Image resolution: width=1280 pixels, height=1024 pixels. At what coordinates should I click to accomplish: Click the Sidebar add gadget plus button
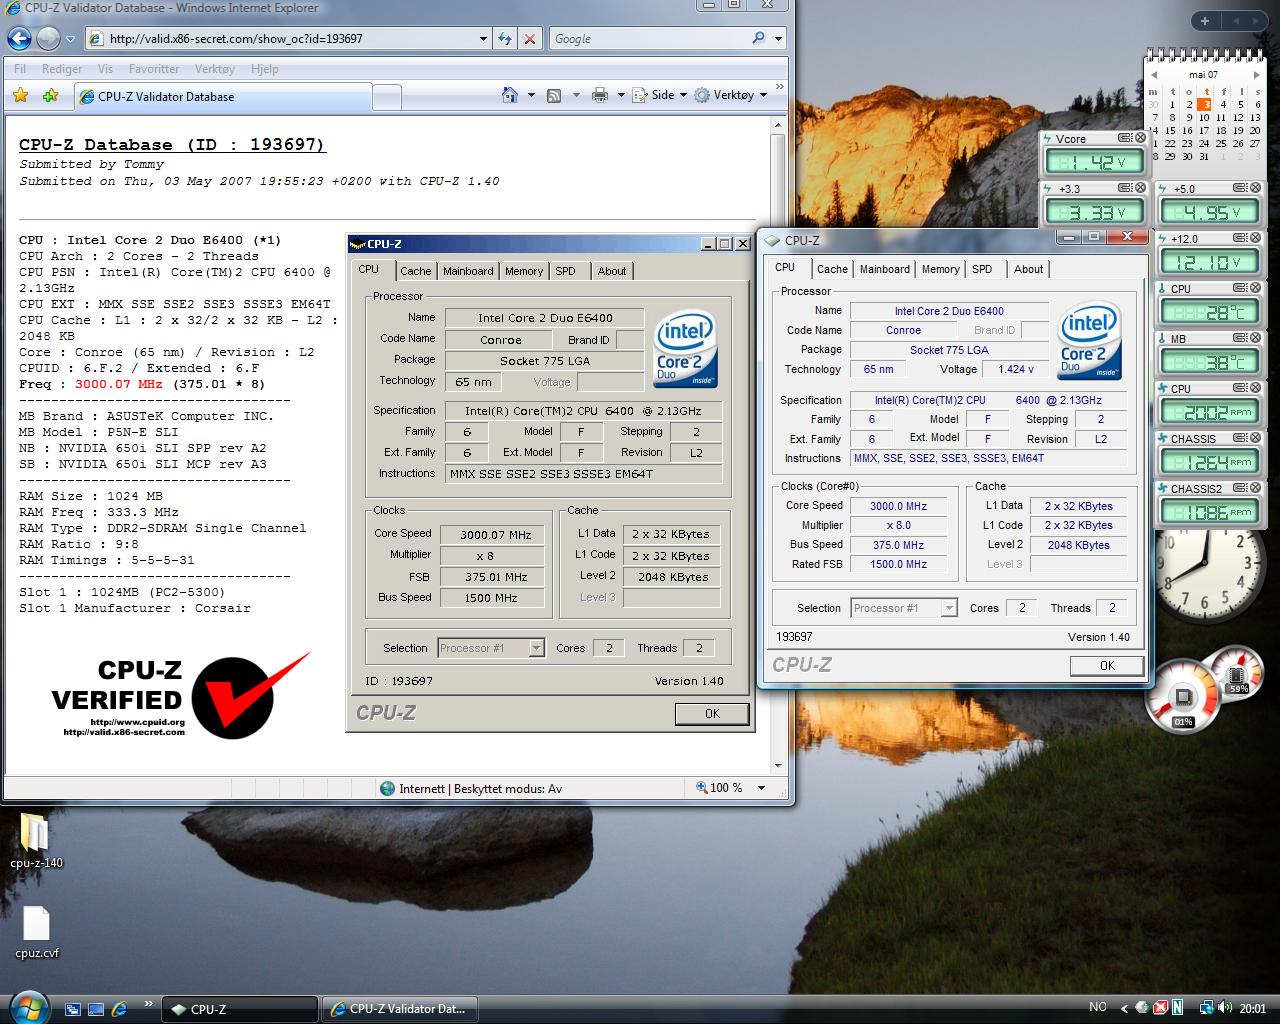1205,21
